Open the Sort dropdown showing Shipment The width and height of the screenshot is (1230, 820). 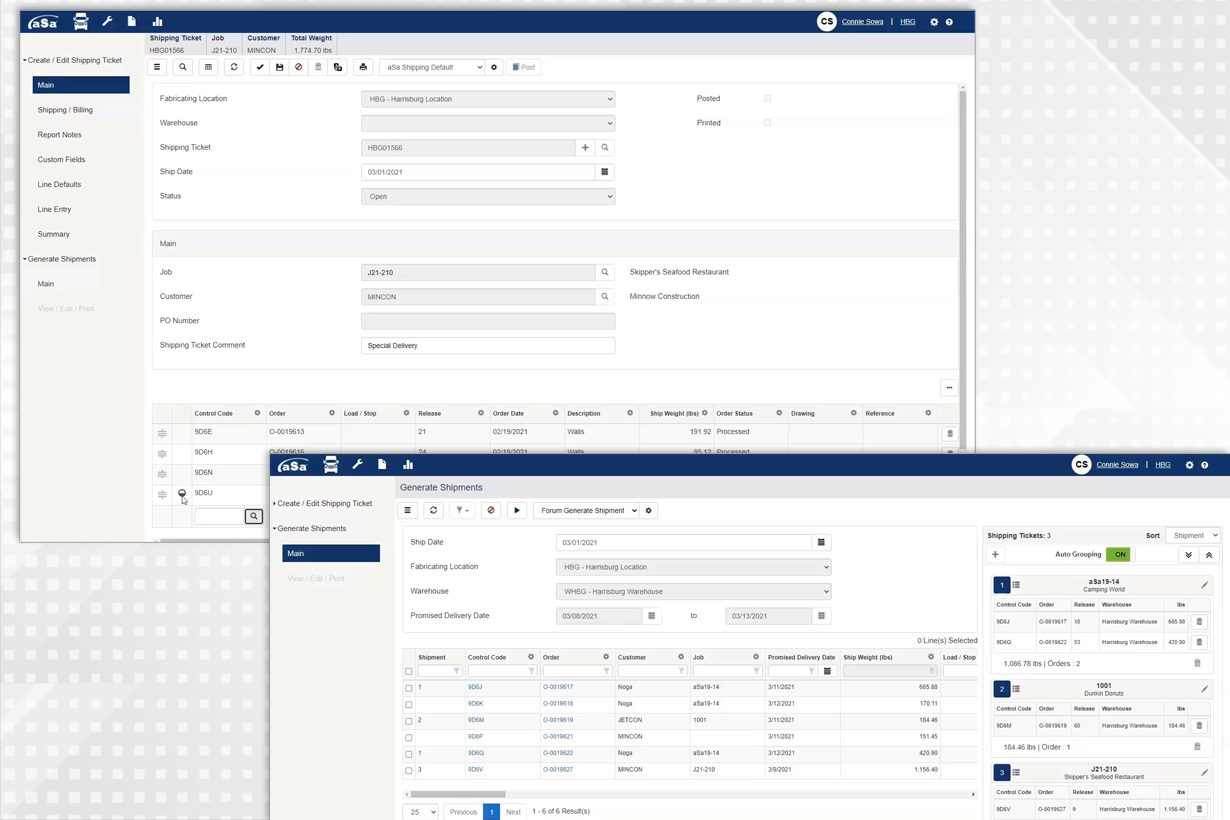point(1194,535)
